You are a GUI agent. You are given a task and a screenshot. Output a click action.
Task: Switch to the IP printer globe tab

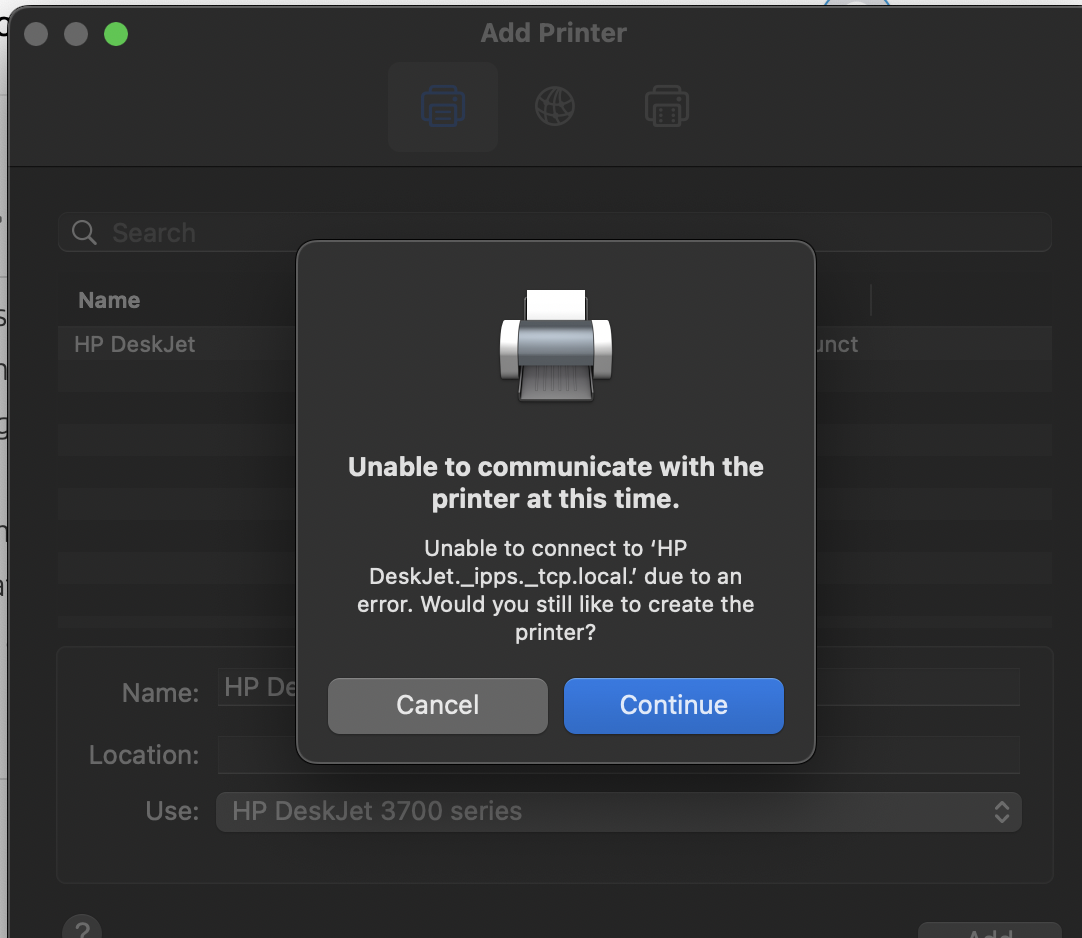tap(555, 106)
